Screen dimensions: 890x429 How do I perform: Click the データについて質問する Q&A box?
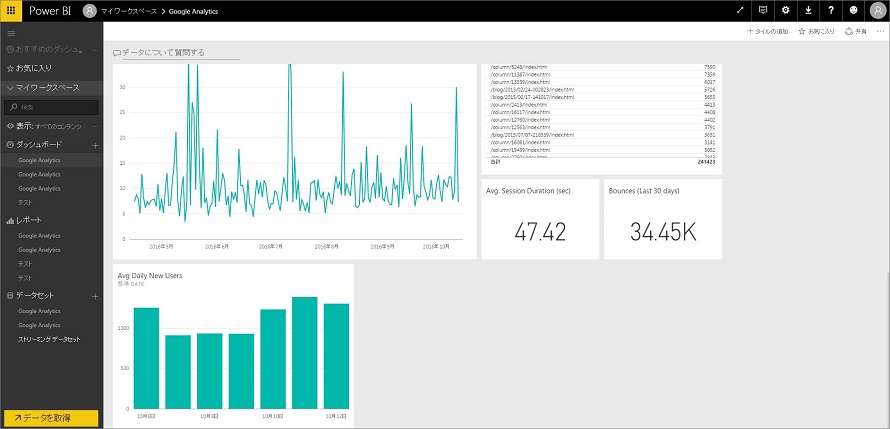[177, 52]
